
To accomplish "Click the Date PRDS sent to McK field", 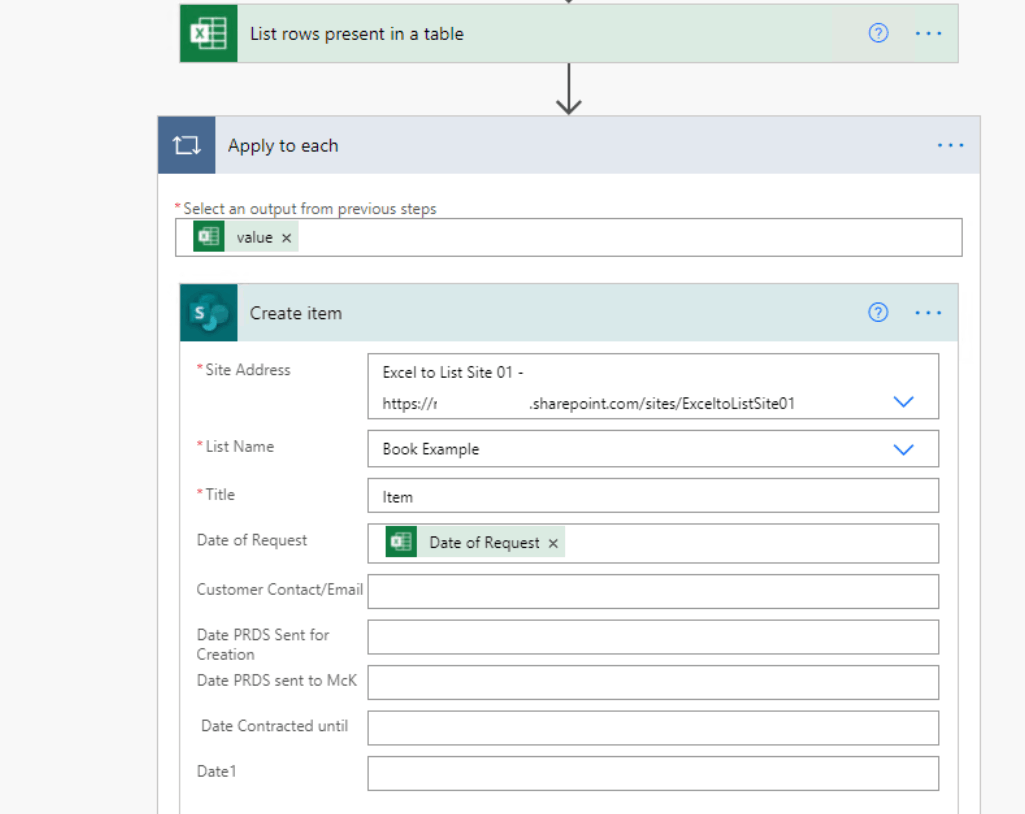I will (653, 682).
